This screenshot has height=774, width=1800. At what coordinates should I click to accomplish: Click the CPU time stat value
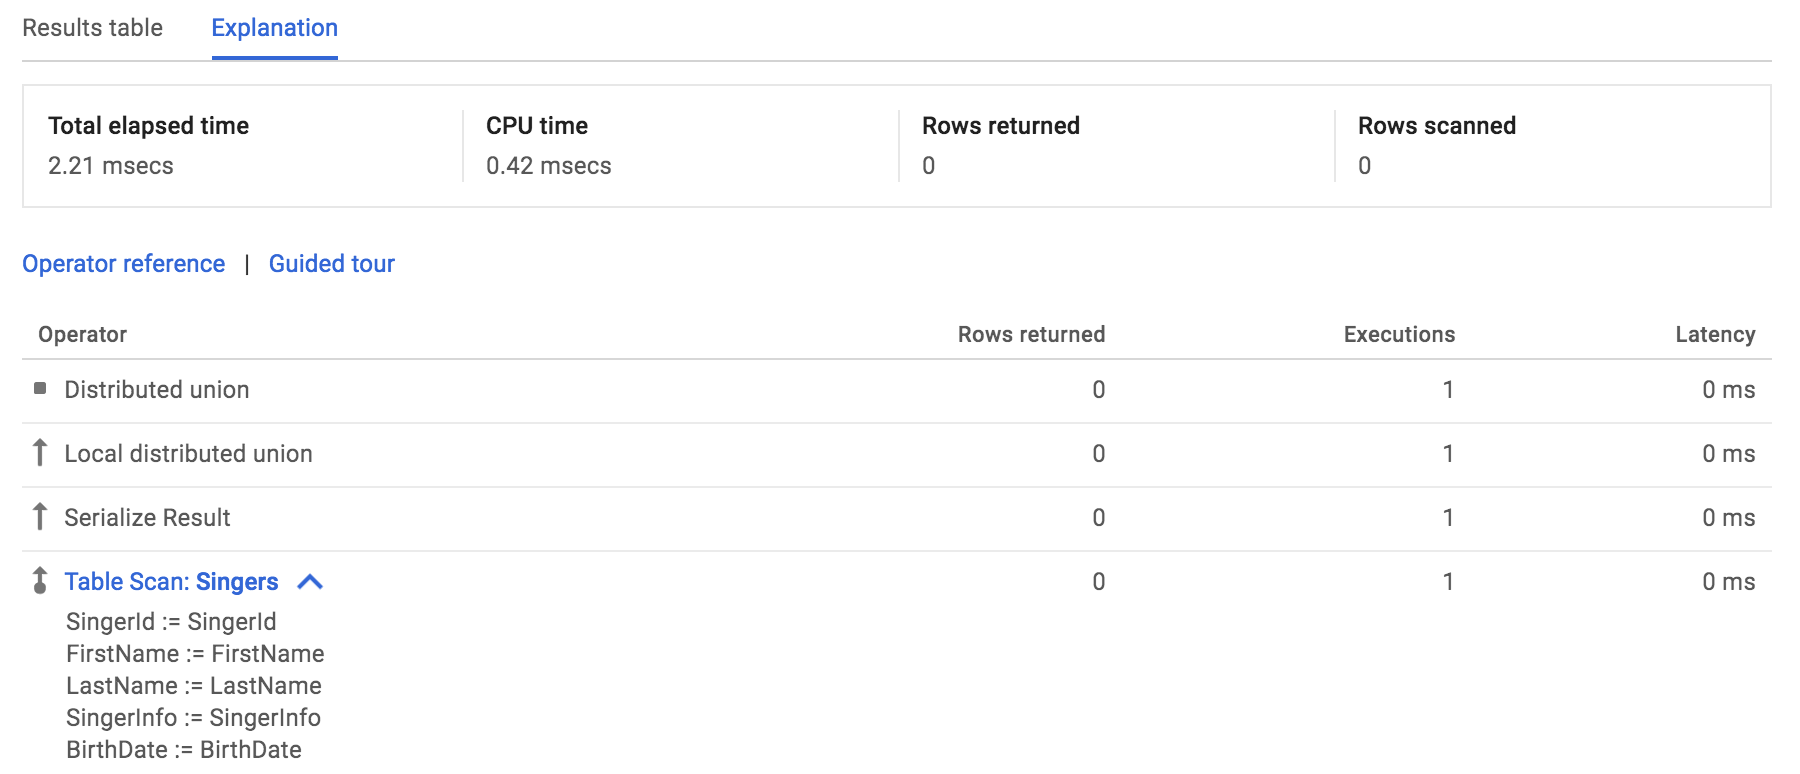coord(549,166)
